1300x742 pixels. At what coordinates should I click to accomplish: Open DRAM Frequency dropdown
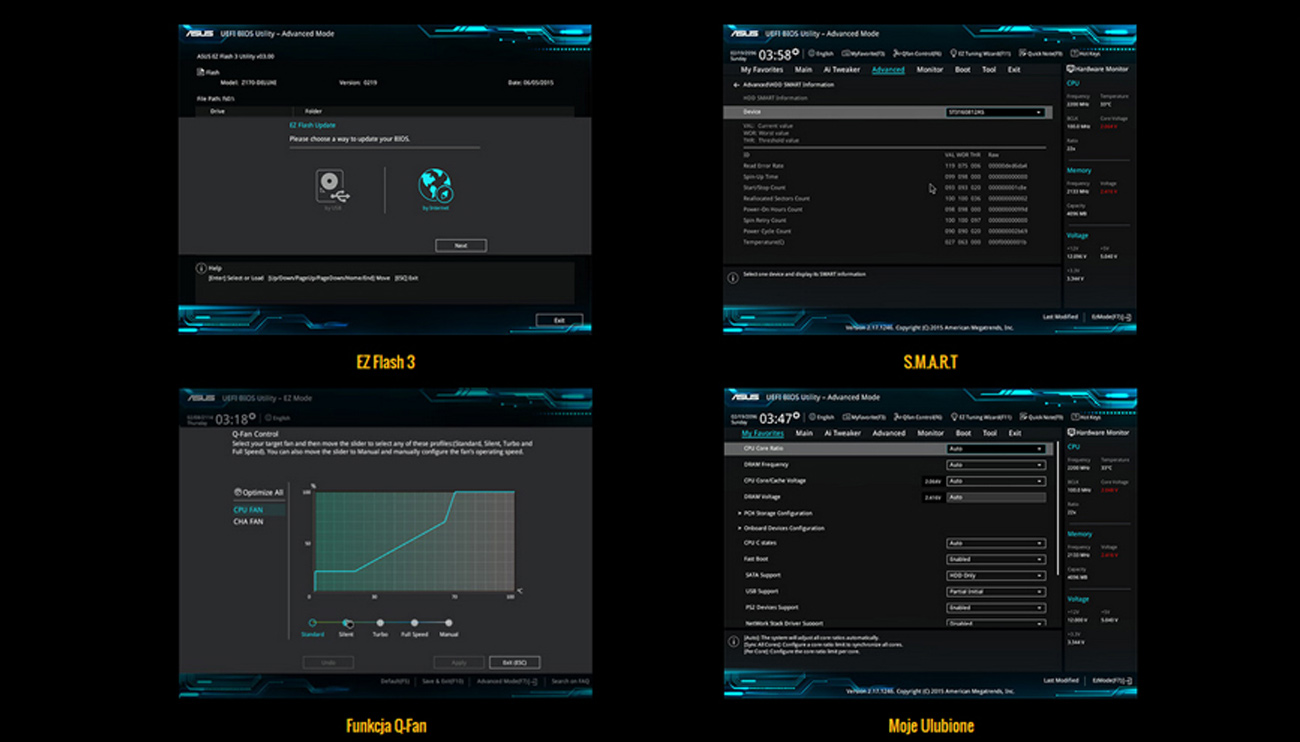point(995,465)
